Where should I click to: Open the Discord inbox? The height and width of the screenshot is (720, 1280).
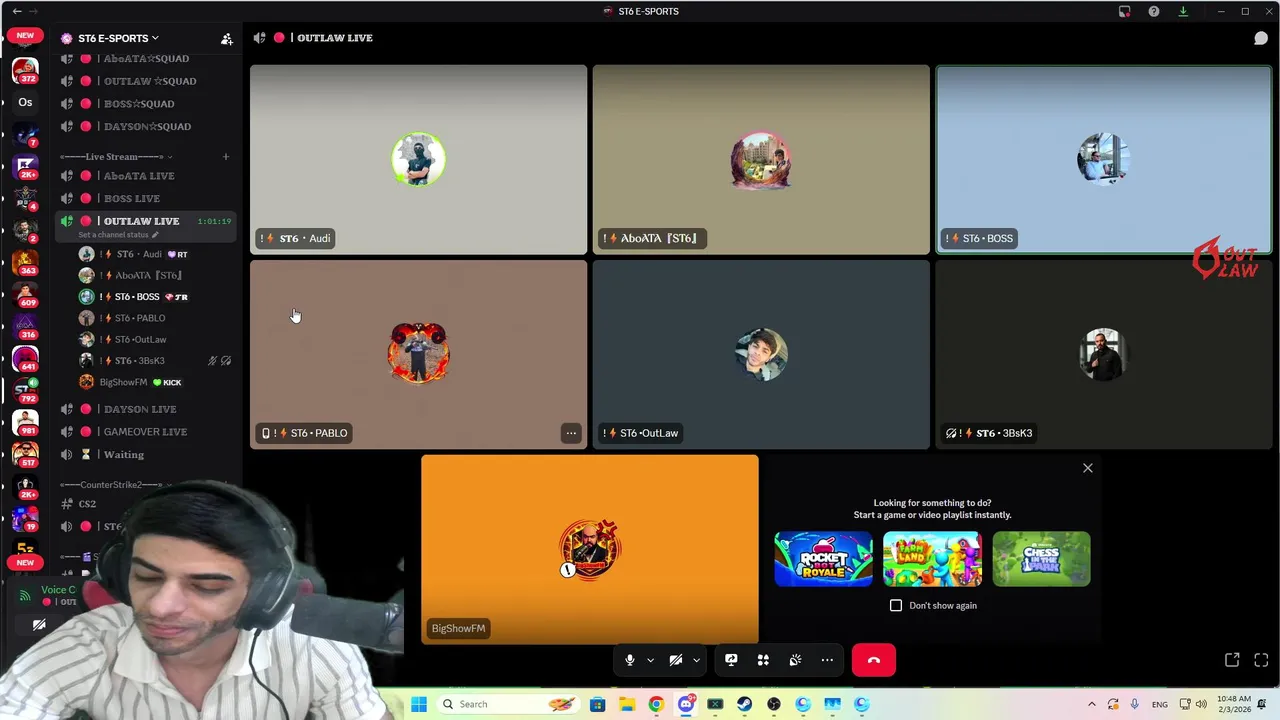coord(1125,11)
